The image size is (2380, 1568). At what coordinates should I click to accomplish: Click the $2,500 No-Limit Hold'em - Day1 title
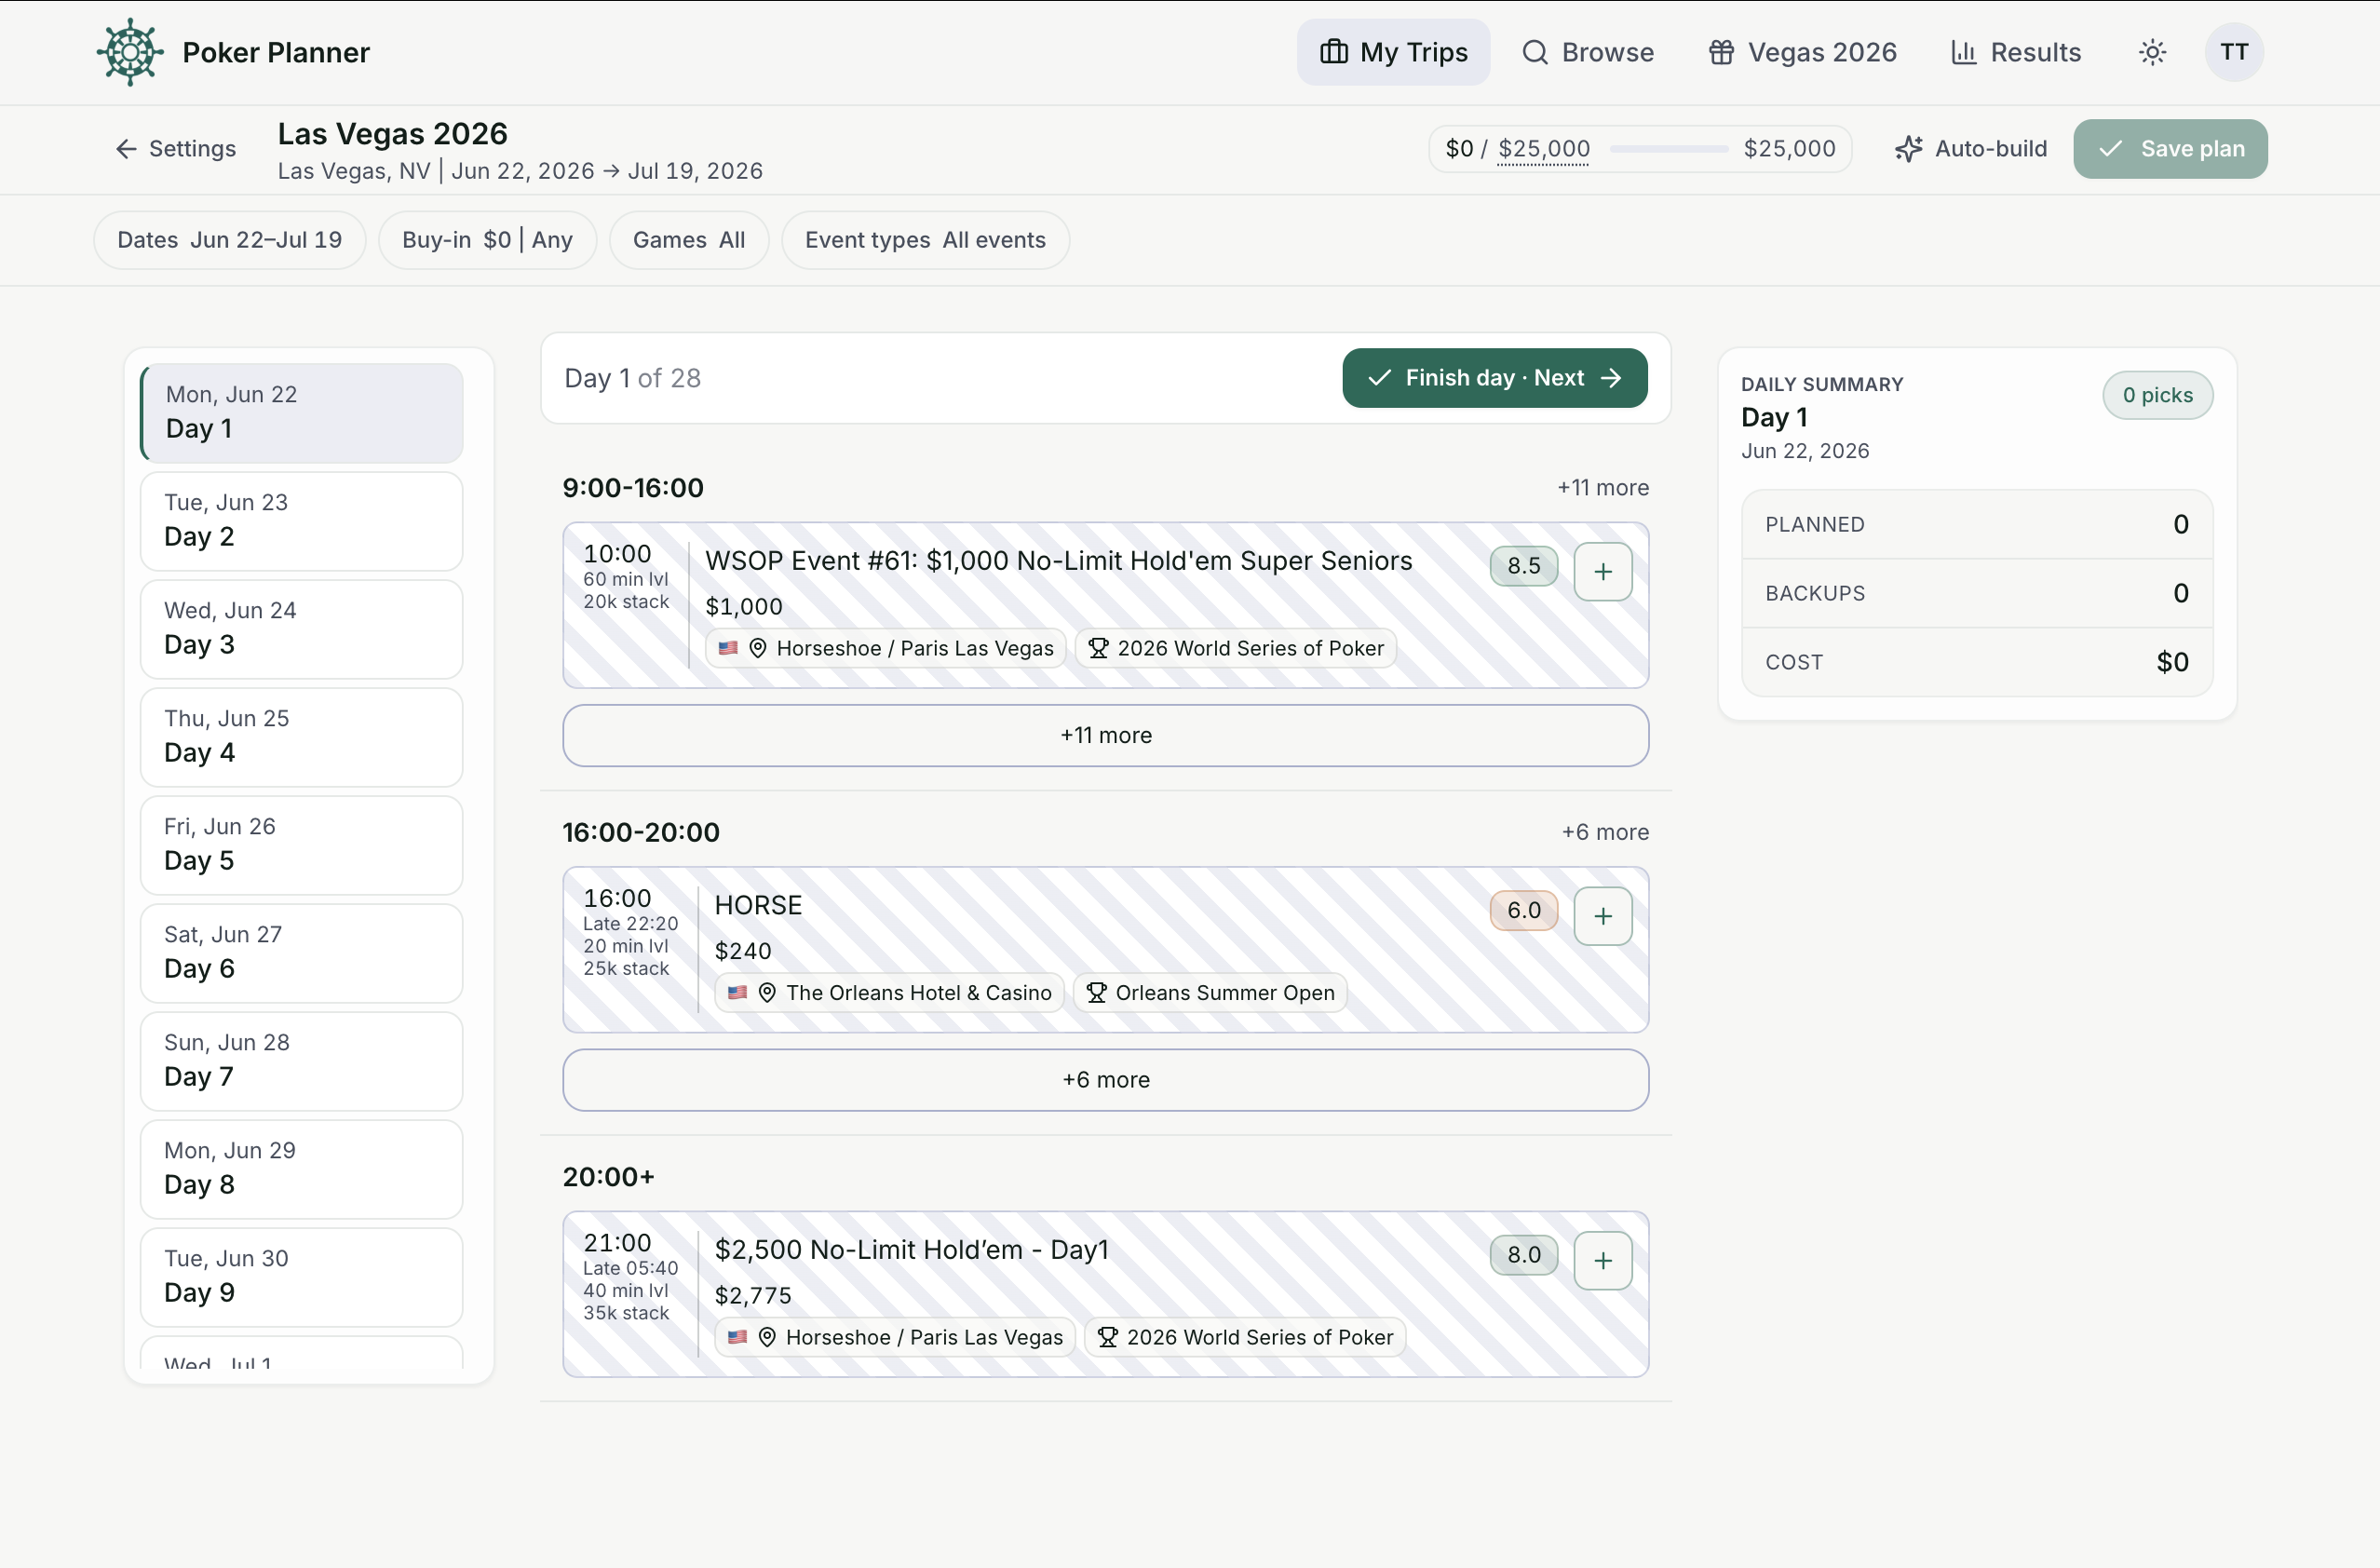[x=911, y=1250]
